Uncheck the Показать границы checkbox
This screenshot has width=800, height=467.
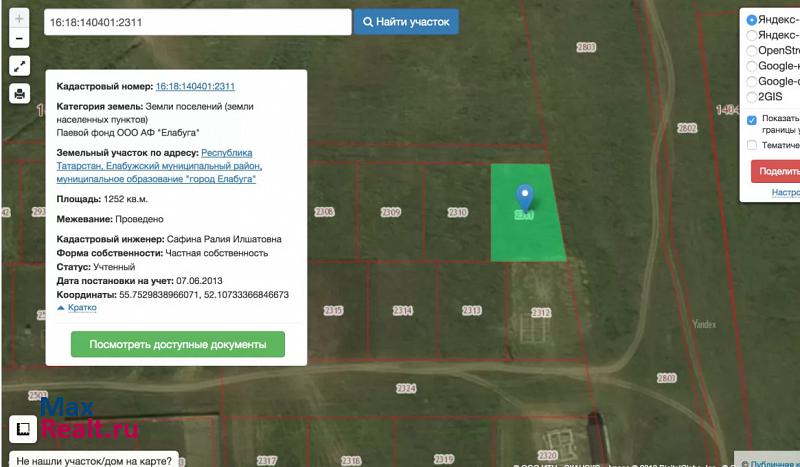tap(752, 120)
